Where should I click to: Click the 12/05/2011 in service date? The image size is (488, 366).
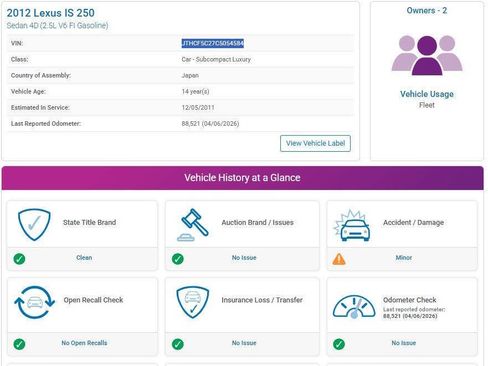pos(198,107)
